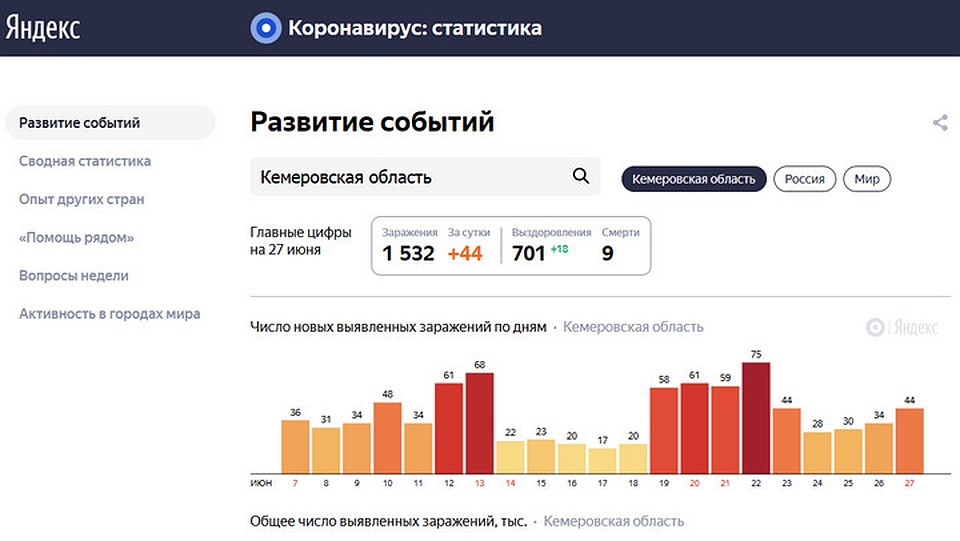Click the июн axis month label
The height and width of the screenshot is (541, 960).
(x=261, y=483)
